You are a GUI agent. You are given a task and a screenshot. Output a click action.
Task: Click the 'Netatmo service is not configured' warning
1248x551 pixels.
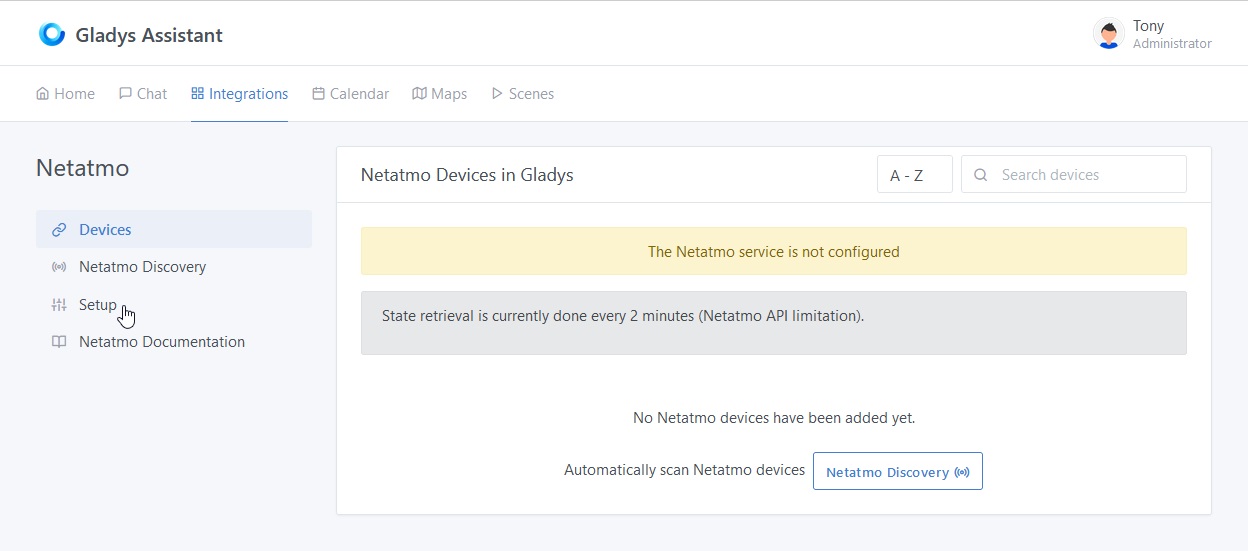(774, 251)
